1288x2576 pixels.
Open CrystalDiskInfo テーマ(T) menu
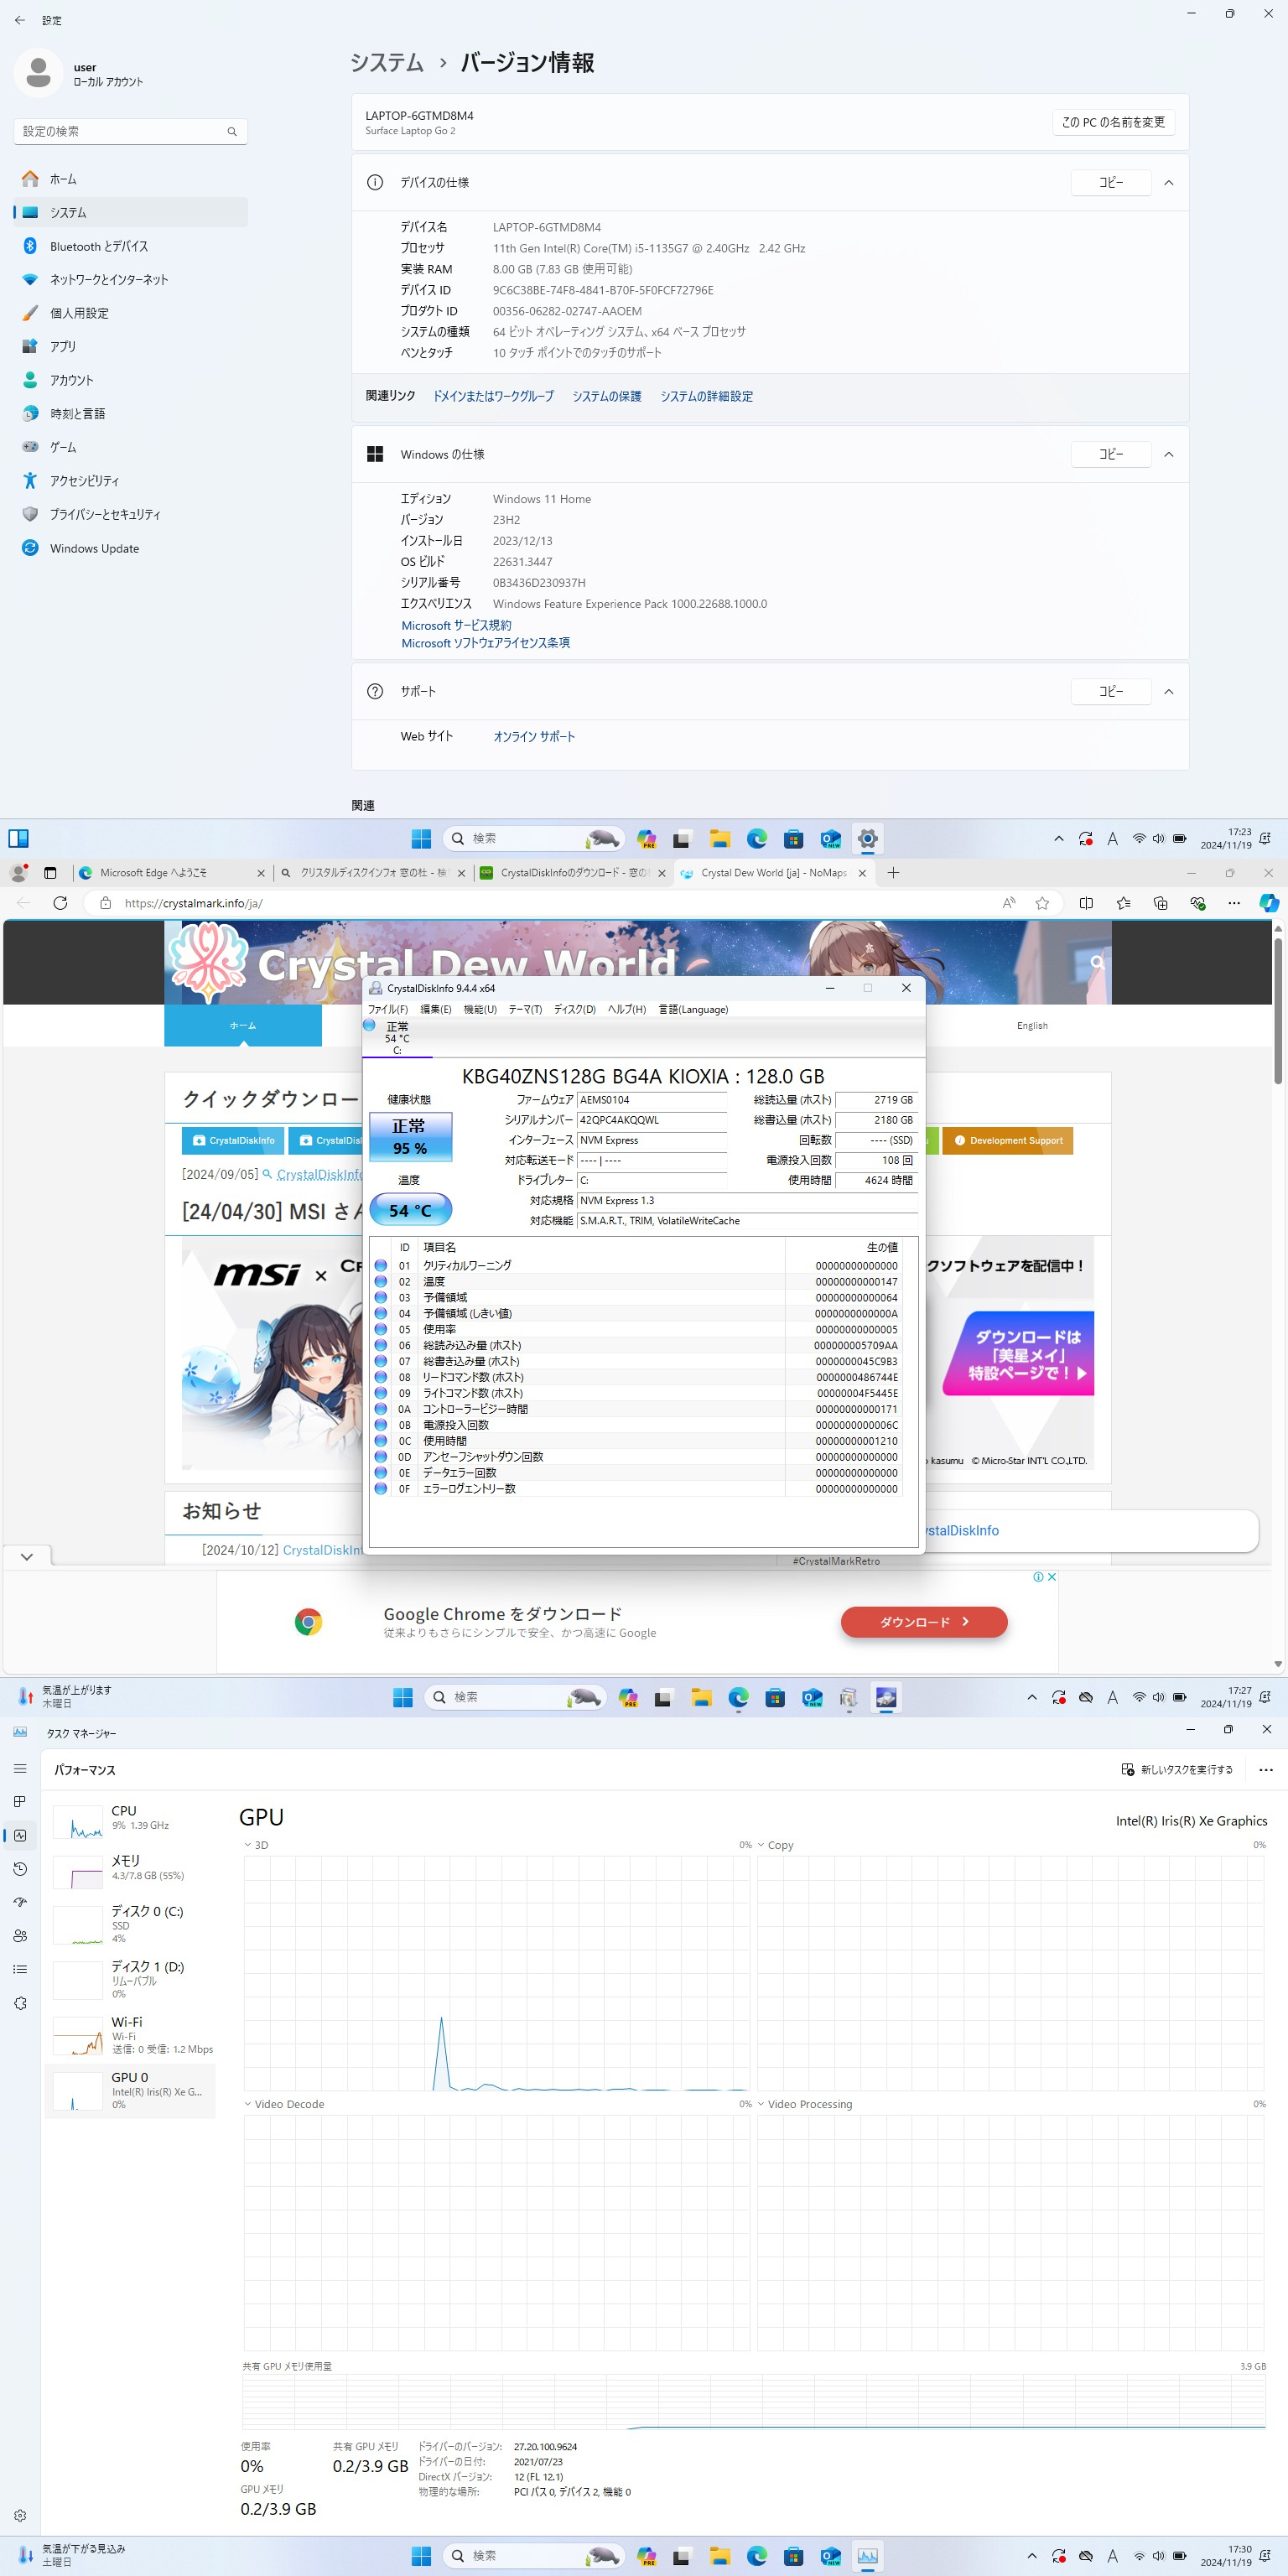tap(525, 1009)
